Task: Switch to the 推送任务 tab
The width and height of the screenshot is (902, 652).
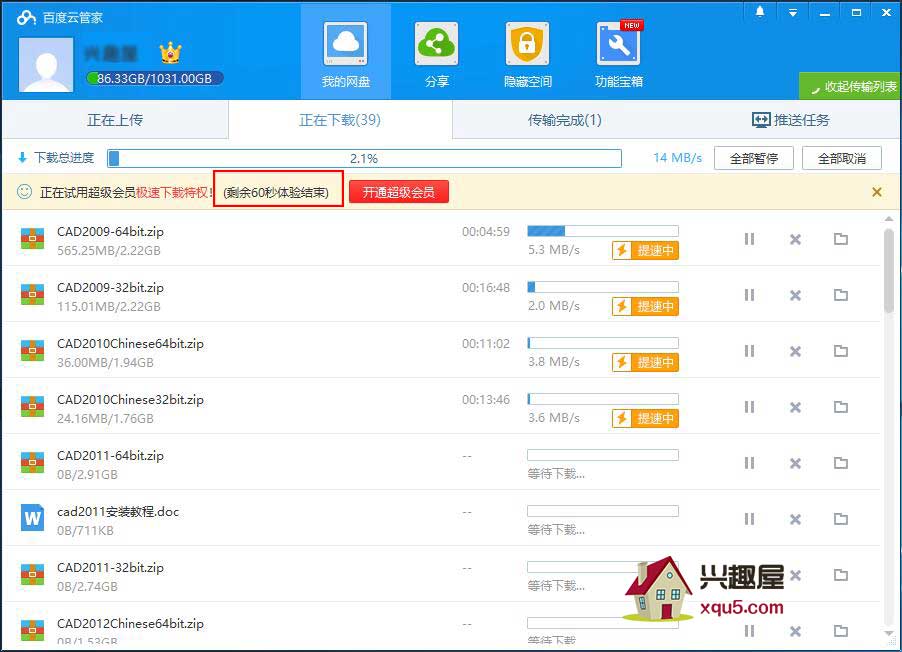Action: tap(790, 120)
